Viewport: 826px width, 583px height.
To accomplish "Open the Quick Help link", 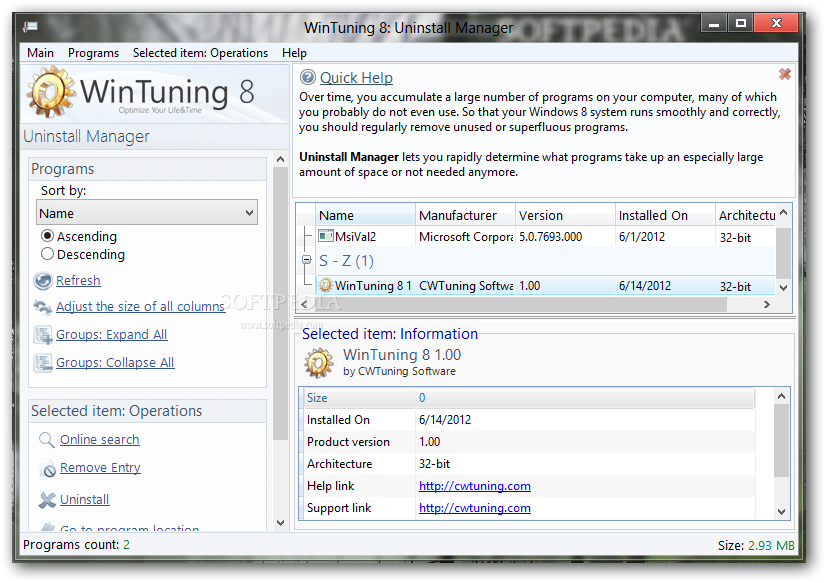I will [356, 77].
